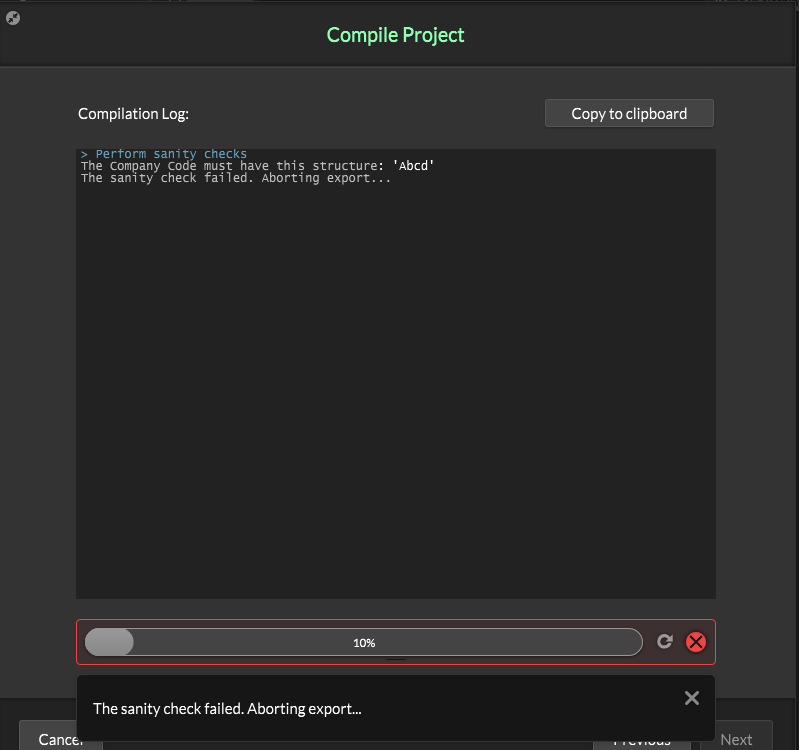
Task: Click the filled portion of the progress bar
Action: pos(109,642)
